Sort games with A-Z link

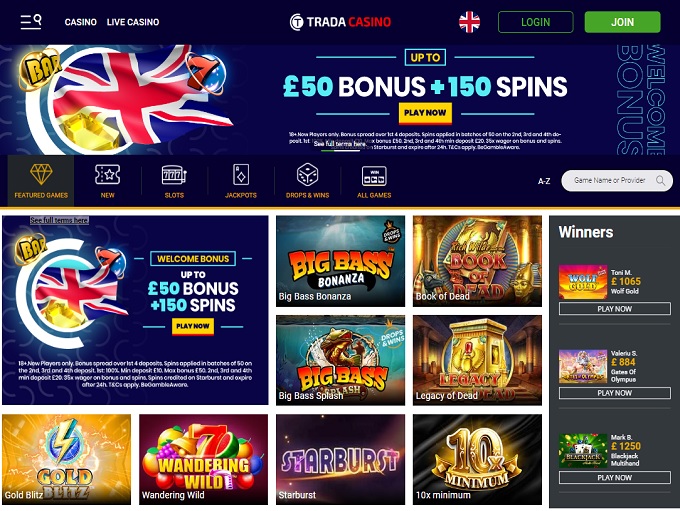544,181
